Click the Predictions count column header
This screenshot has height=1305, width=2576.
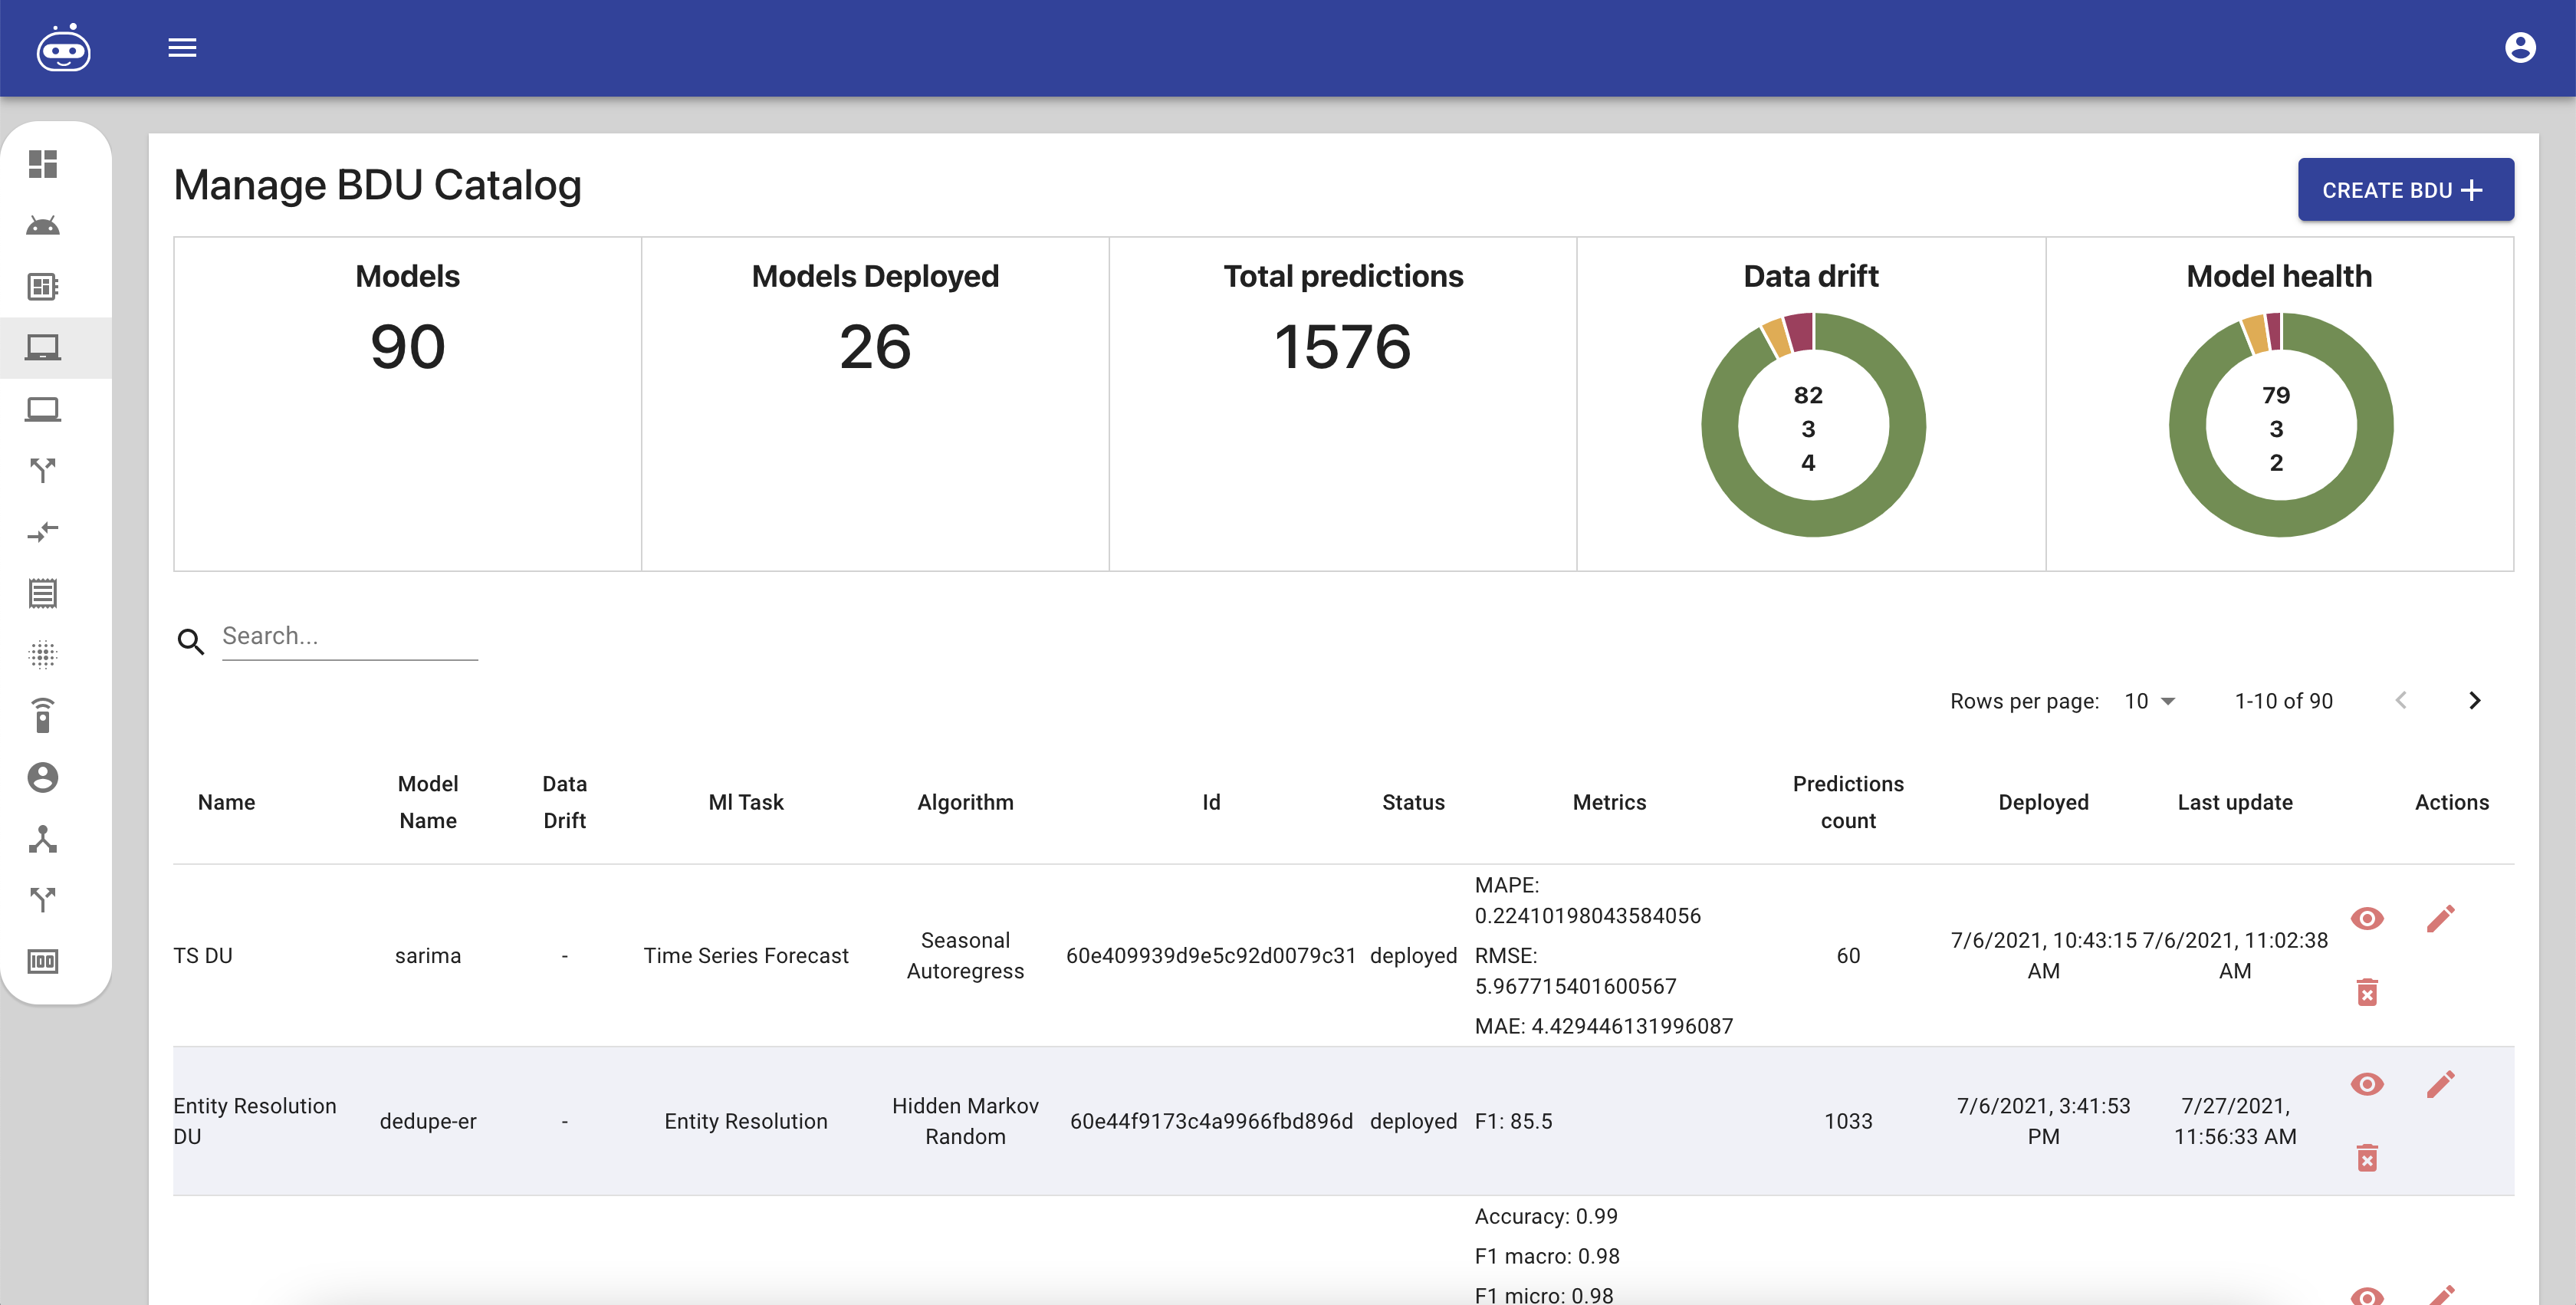[1848, 802]
